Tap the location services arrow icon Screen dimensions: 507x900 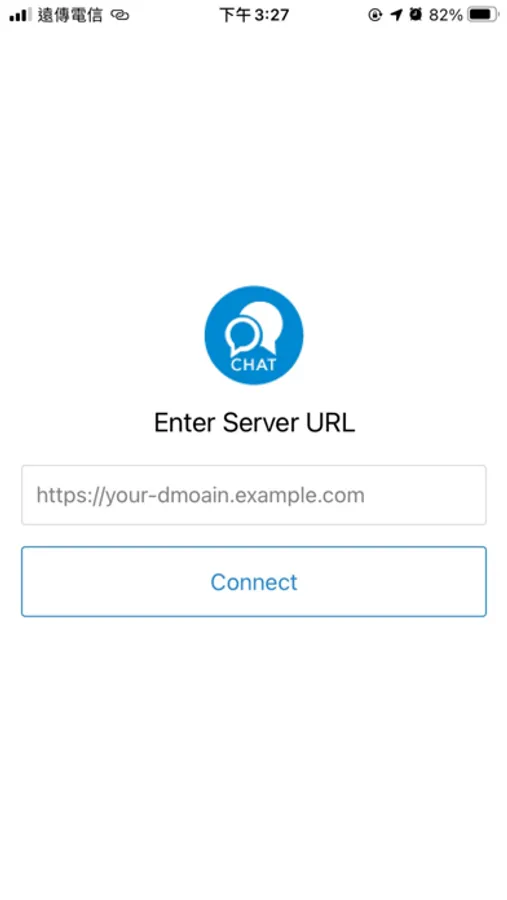tap(396, 15)
